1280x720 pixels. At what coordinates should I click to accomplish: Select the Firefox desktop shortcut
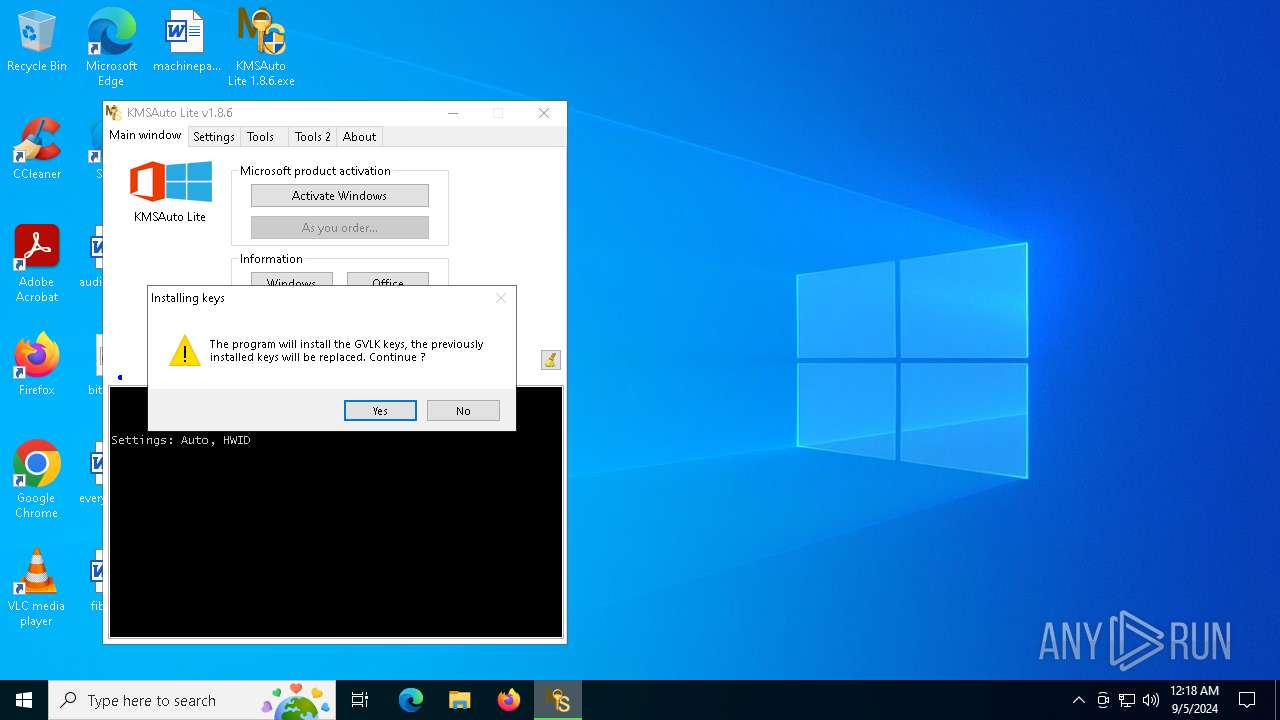(x=37, y=365)
